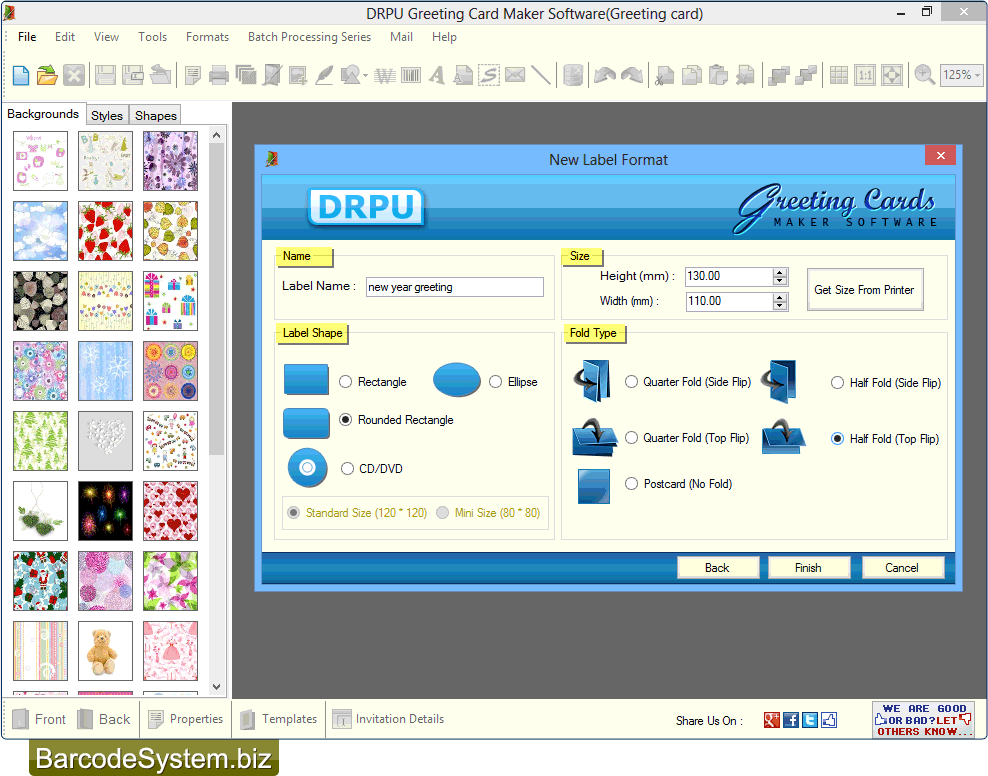Choose Quarter Fold (Side Flip) fold type
The height and width of the screenshot is (776, 988).
tap(631, 382)
